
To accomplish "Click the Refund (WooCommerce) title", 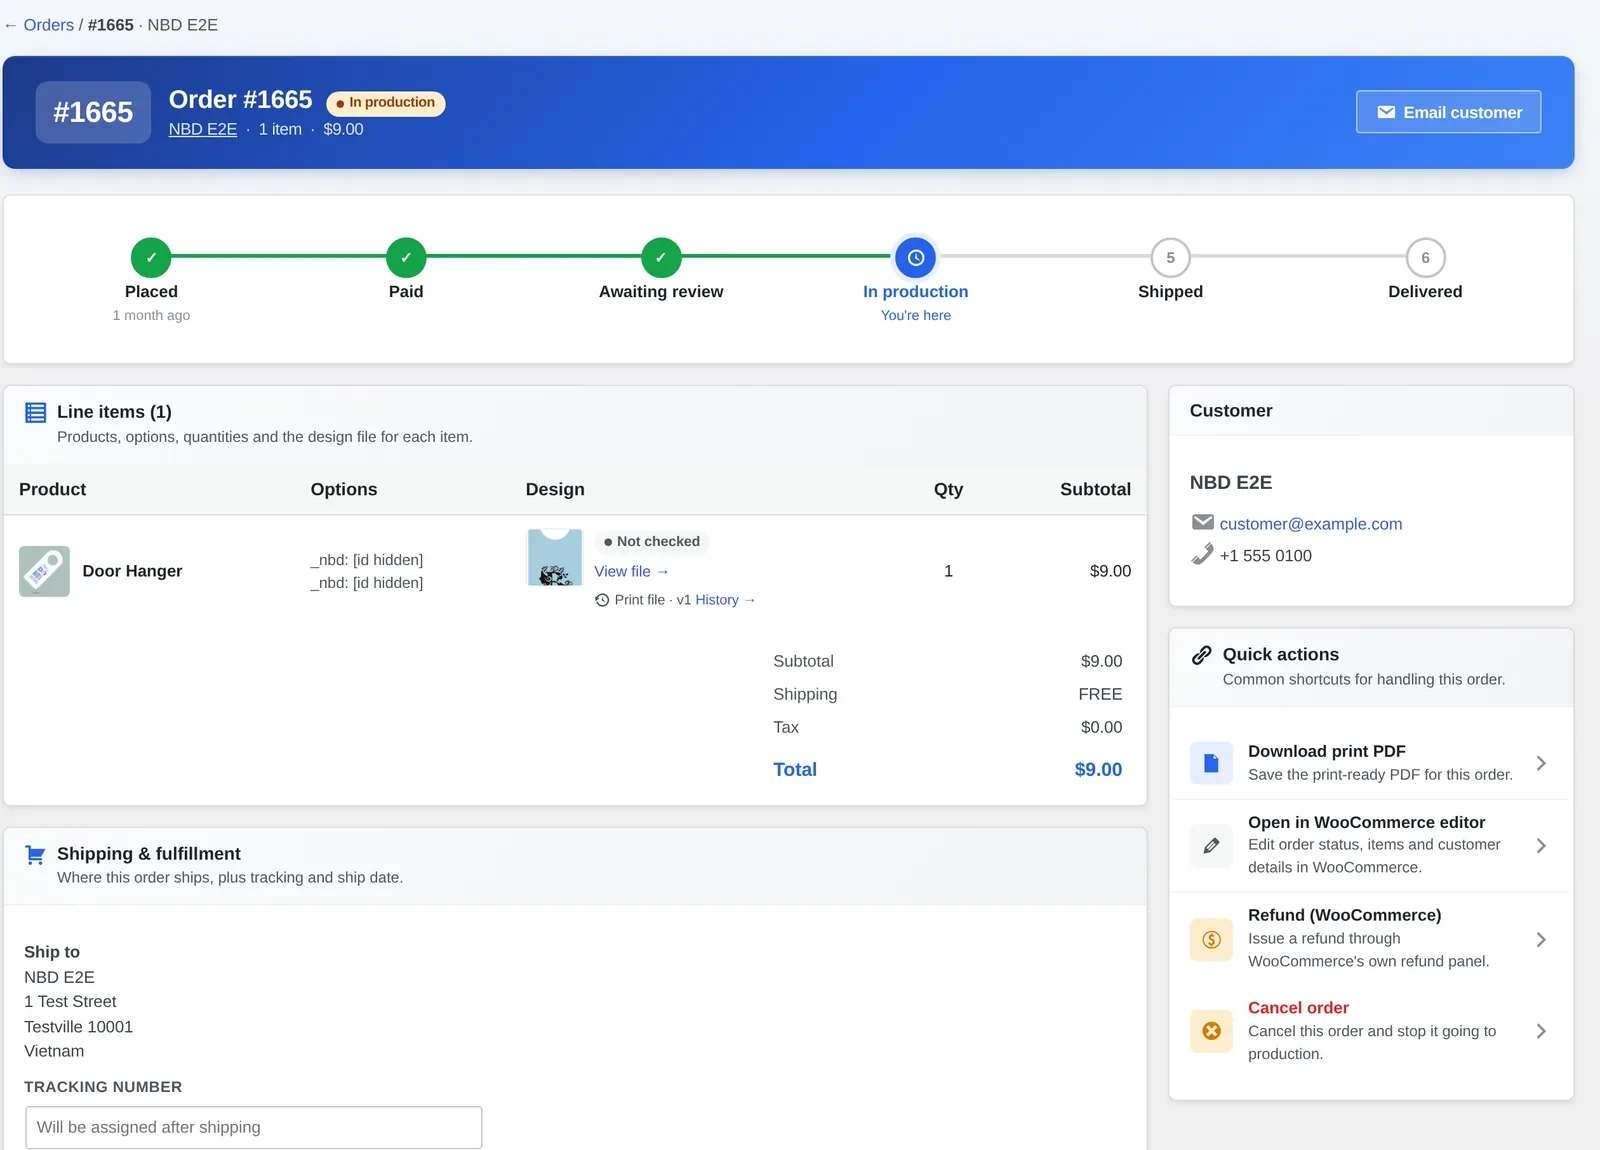I will [1345, 915].
